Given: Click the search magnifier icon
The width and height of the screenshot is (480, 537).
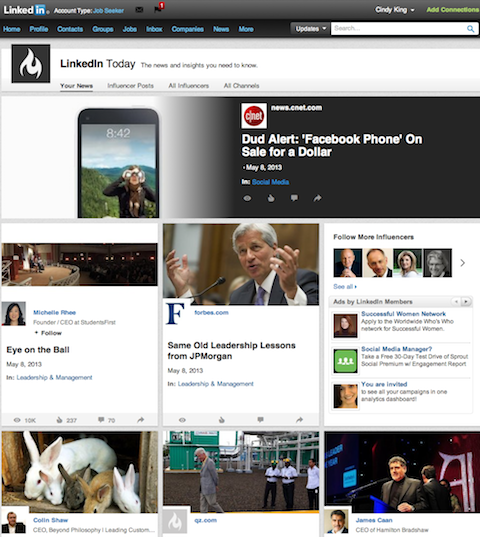Looking at the screenshot, I should point(471,29).
